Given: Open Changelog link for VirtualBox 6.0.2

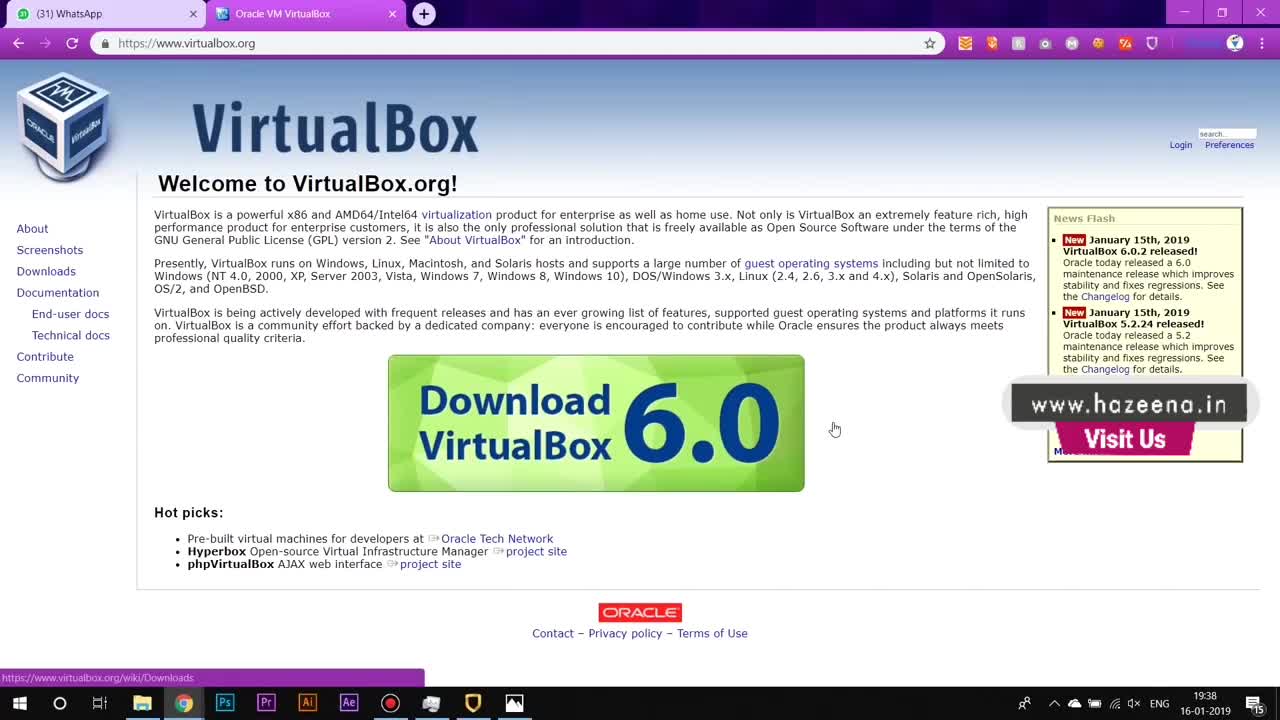Looking at the screenshot, I should coord(1105,297).
